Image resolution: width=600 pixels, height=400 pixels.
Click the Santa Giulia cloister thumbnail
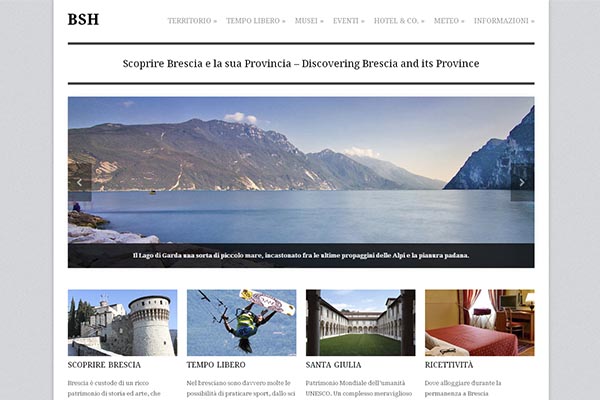[360, 323]
